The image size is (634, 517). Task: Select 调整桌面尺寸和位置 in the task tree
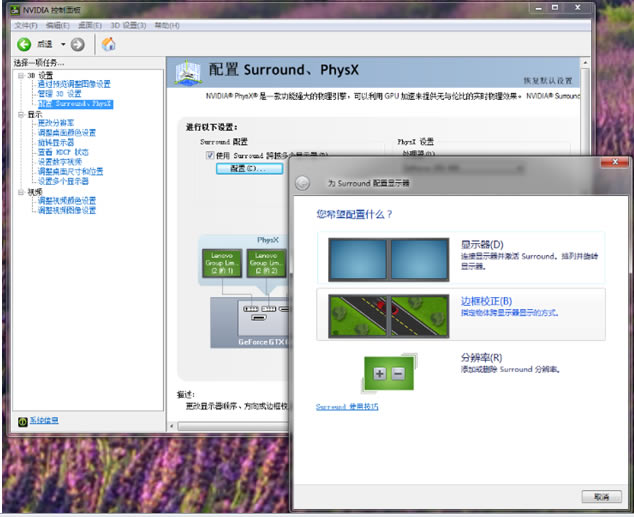(x=70, y=171)
